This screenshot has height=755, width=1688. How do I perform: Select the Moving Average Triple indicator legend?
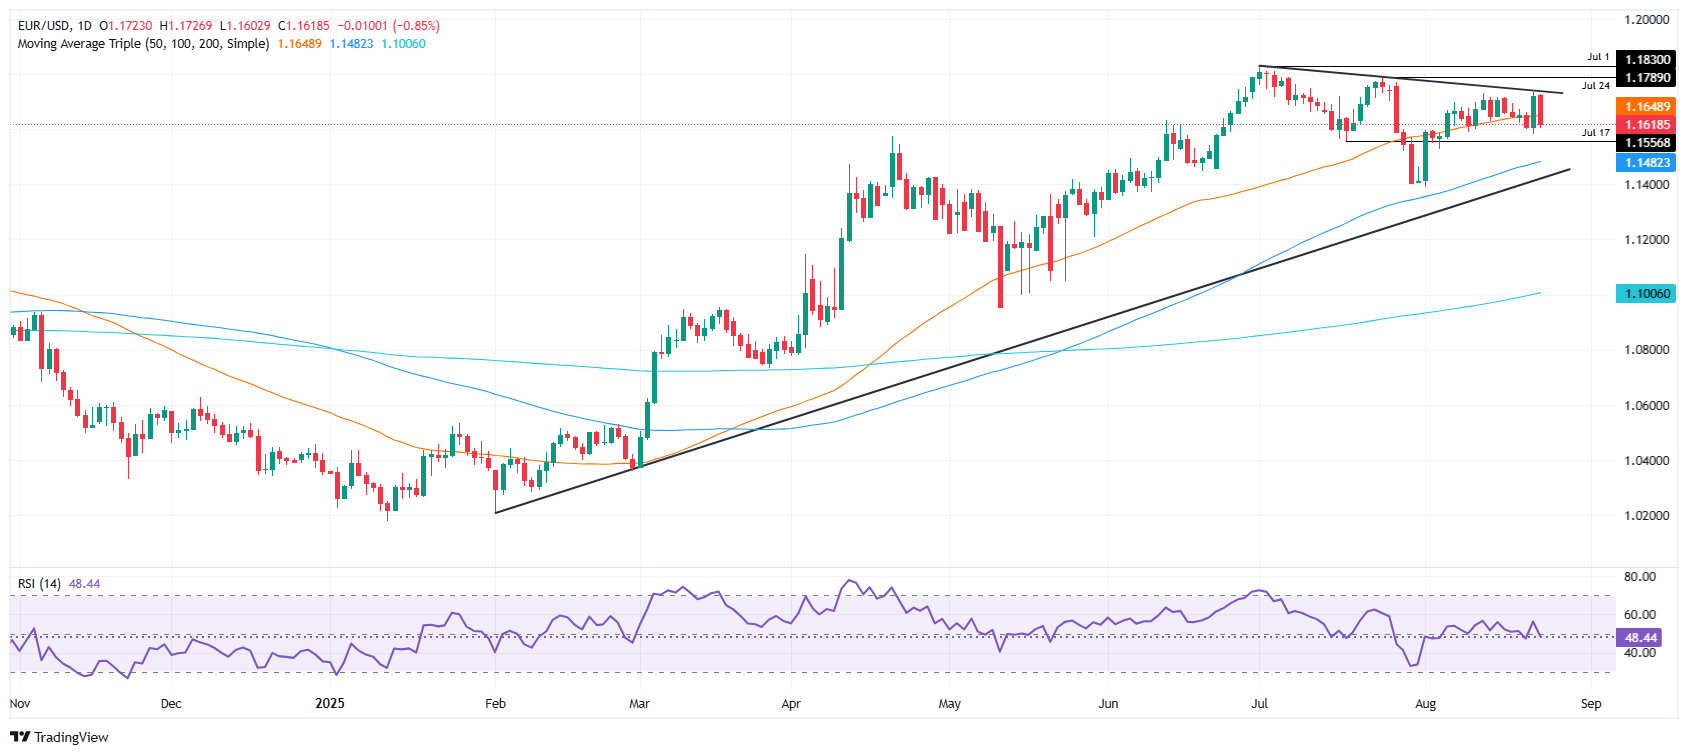tap(143, 44)
